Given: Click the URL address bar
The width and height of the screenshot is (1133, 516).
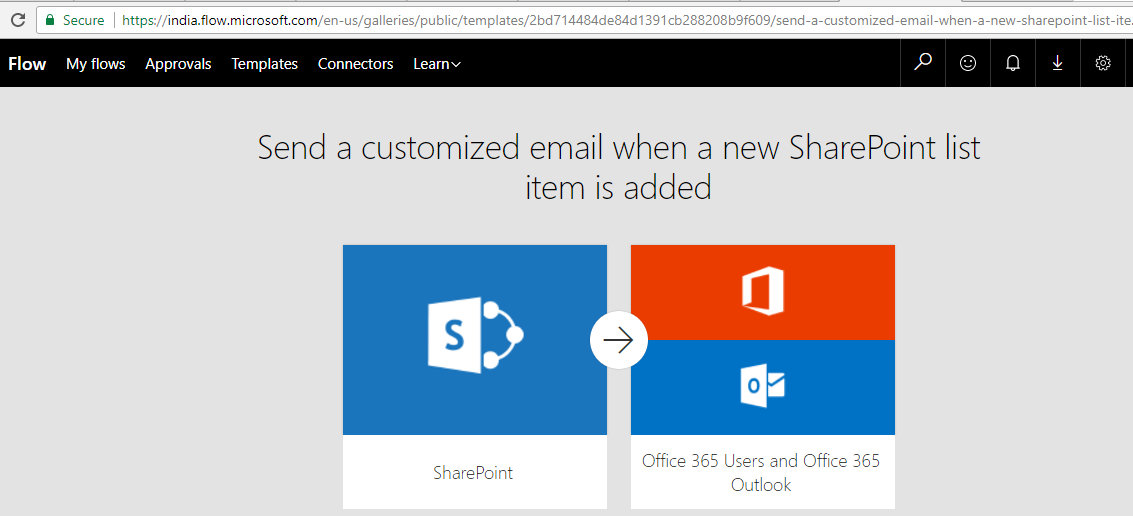Looking at the screenshot, I should [x=584, y=20].
